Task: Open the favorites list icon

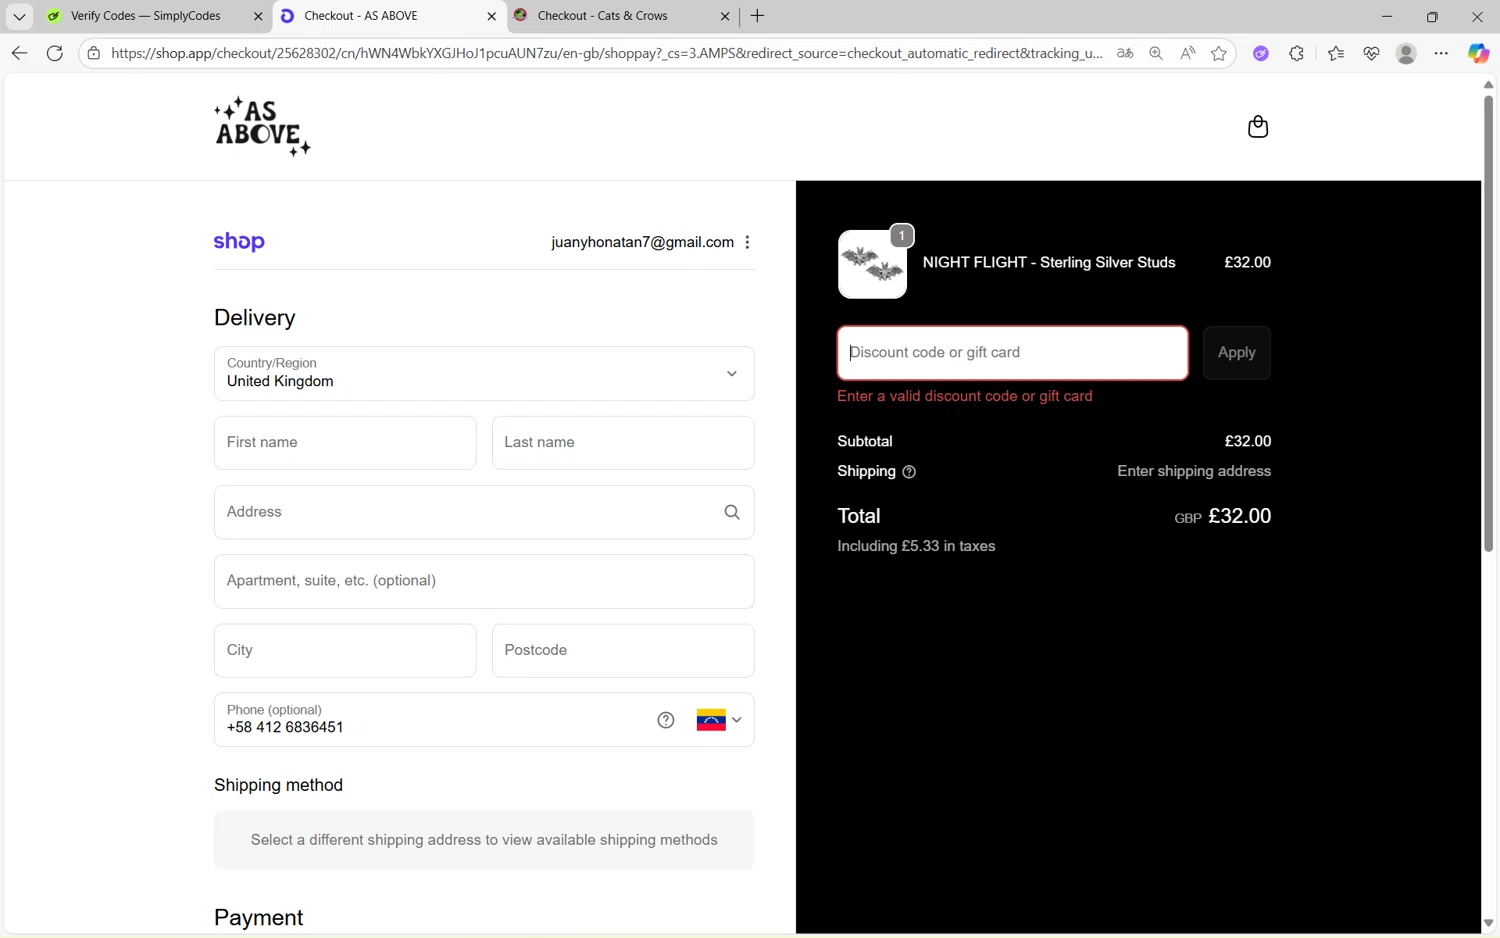Action: (1335, 53)
